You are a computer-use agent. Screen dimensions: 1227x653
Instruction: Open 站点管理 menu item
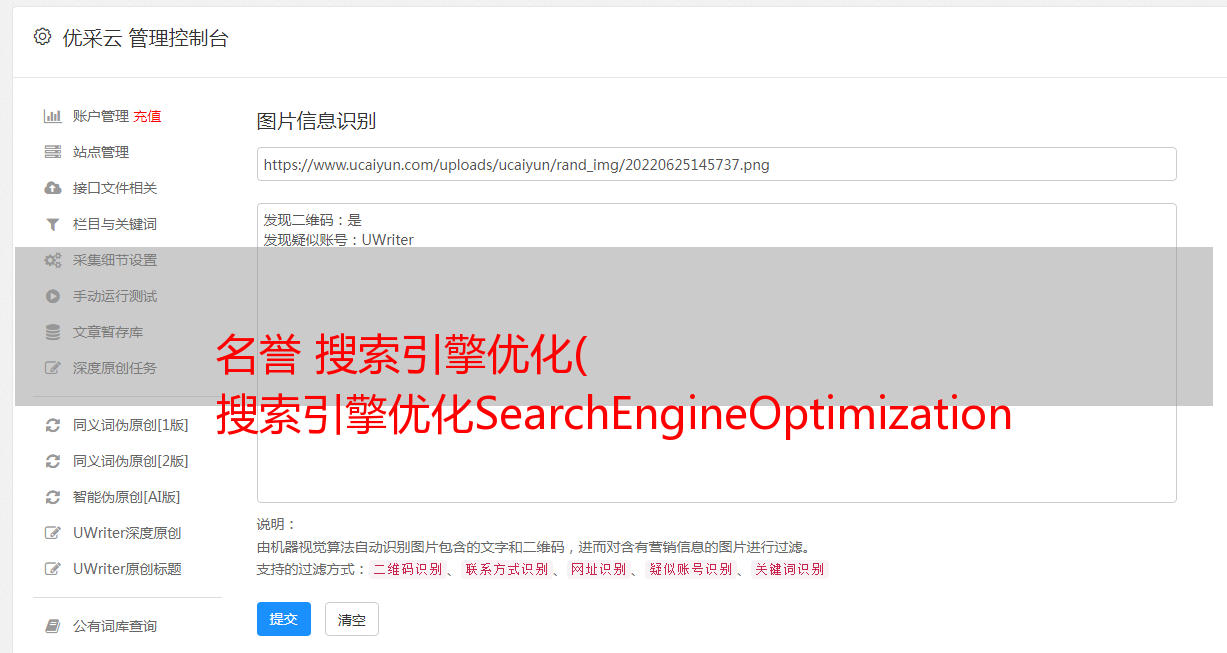pos(101,152)
